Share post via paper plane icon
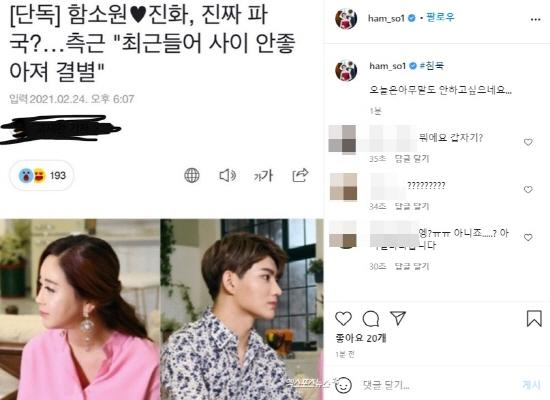The height and width of the screenshot is (400, 550). [x=398, y=318]
